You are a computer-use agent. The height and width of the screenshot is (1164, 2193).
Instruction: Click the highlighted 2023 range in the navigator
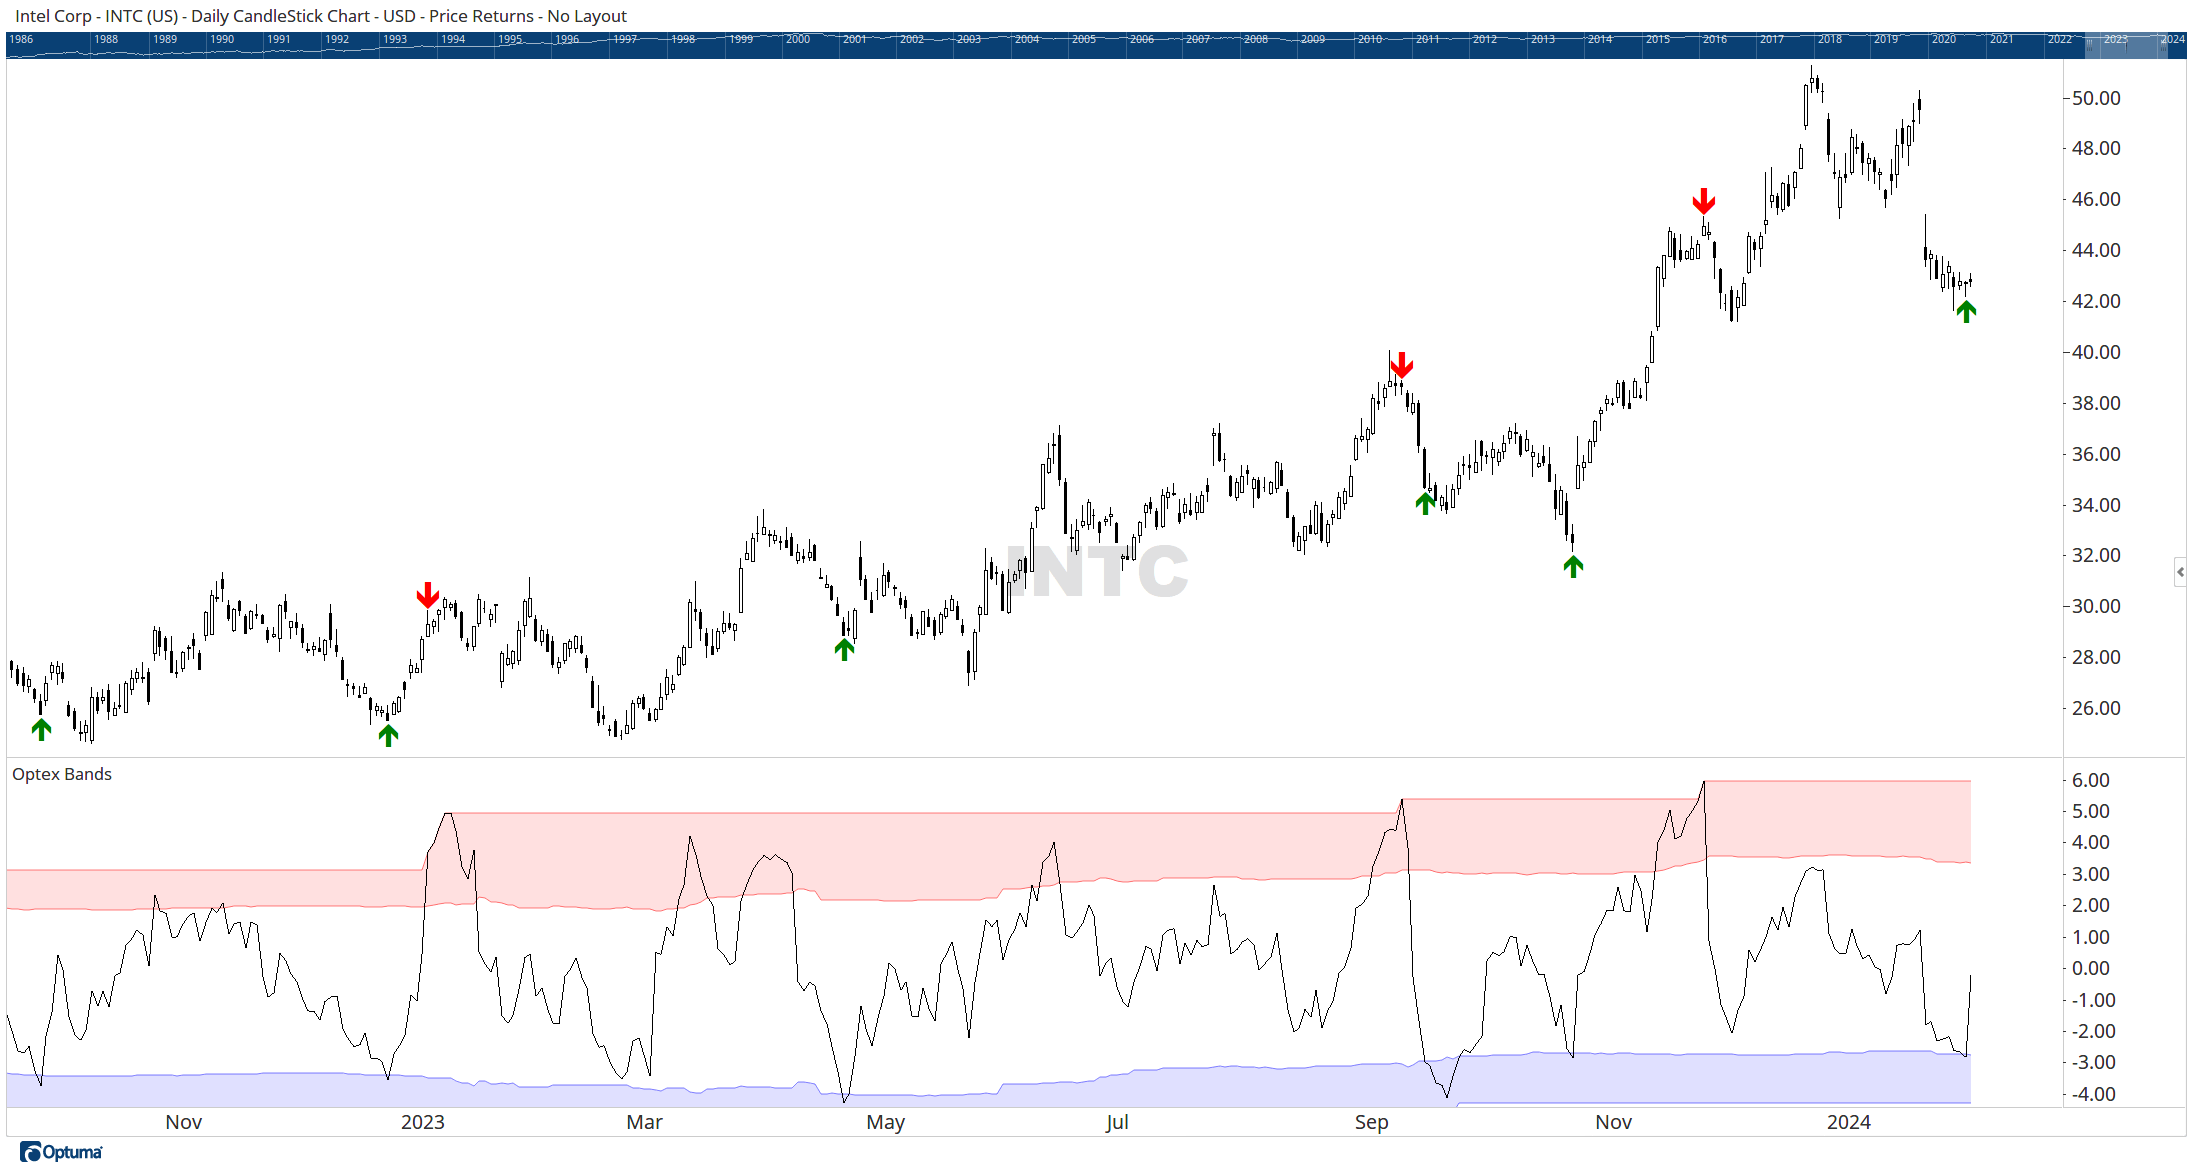click(2127, 45)
